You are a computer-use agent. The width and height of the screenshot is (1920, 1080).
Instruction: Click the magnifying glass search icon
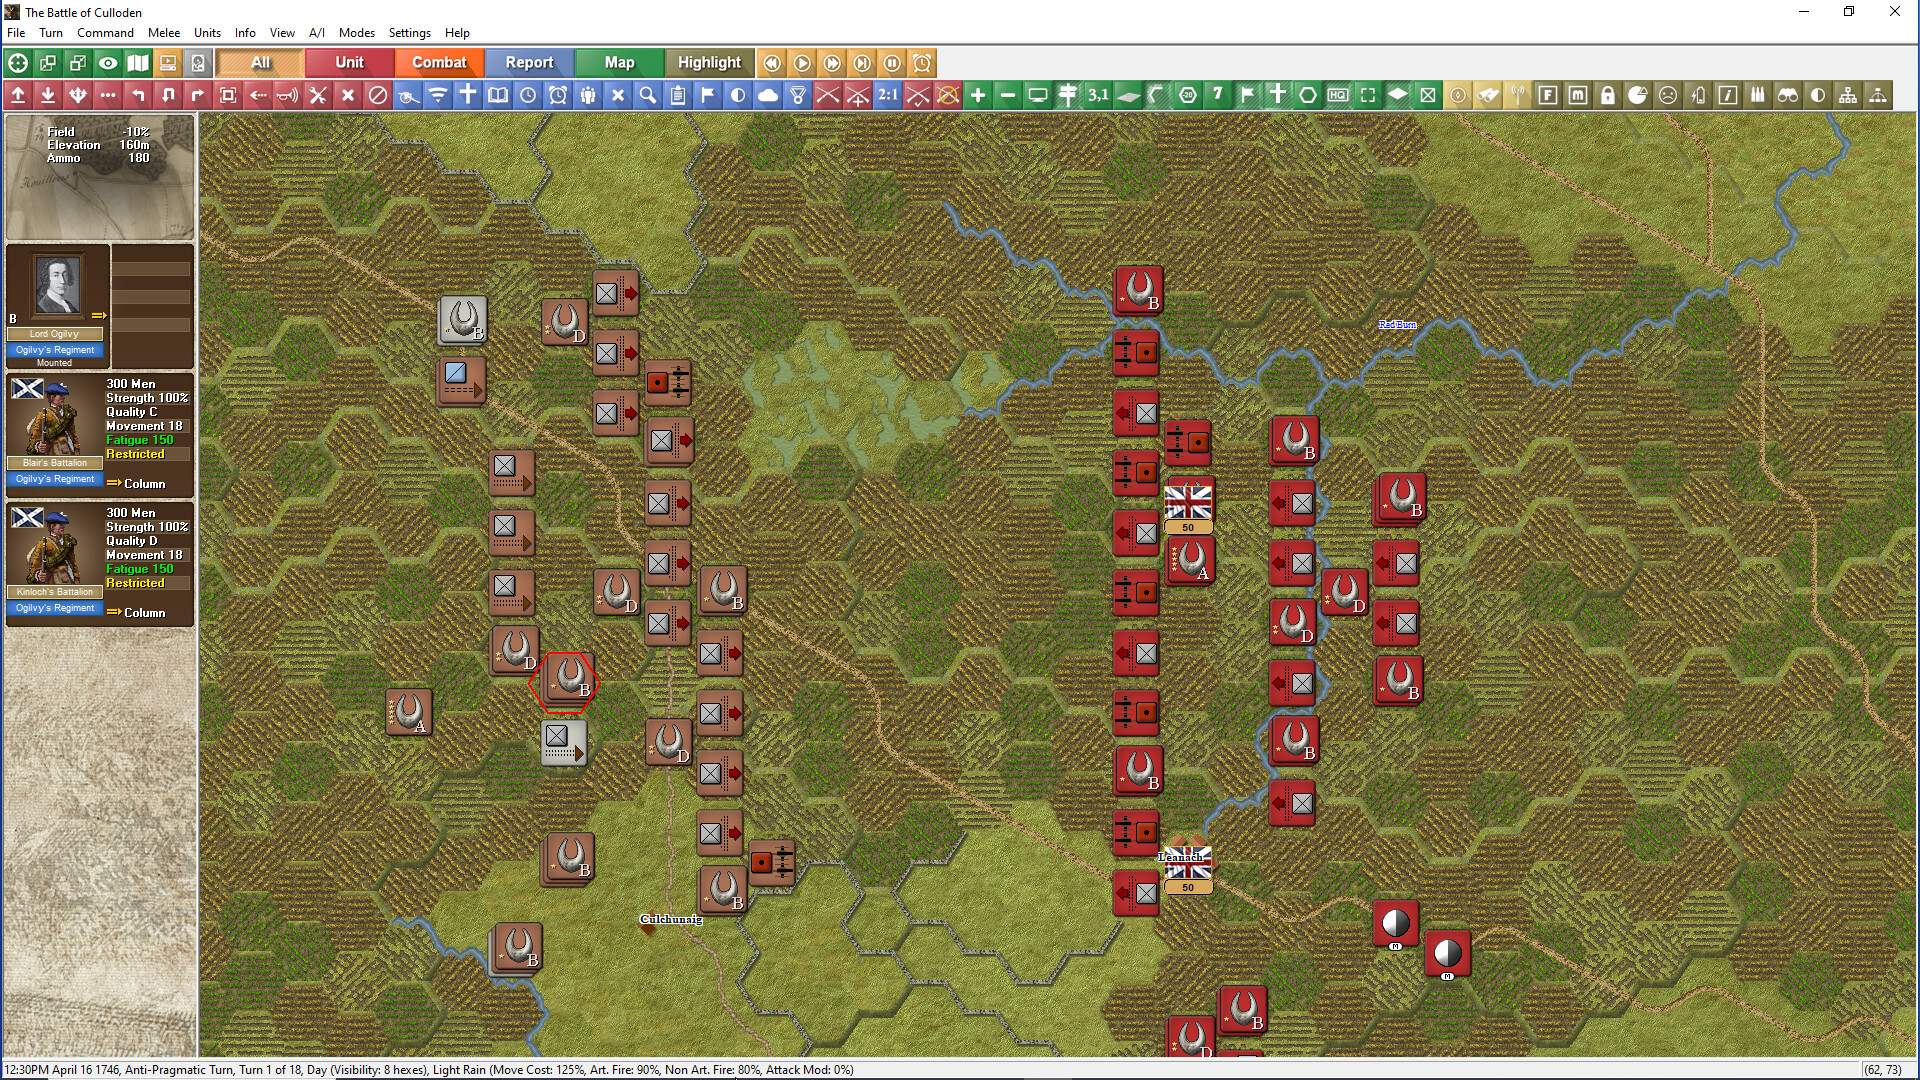[648, 95]
